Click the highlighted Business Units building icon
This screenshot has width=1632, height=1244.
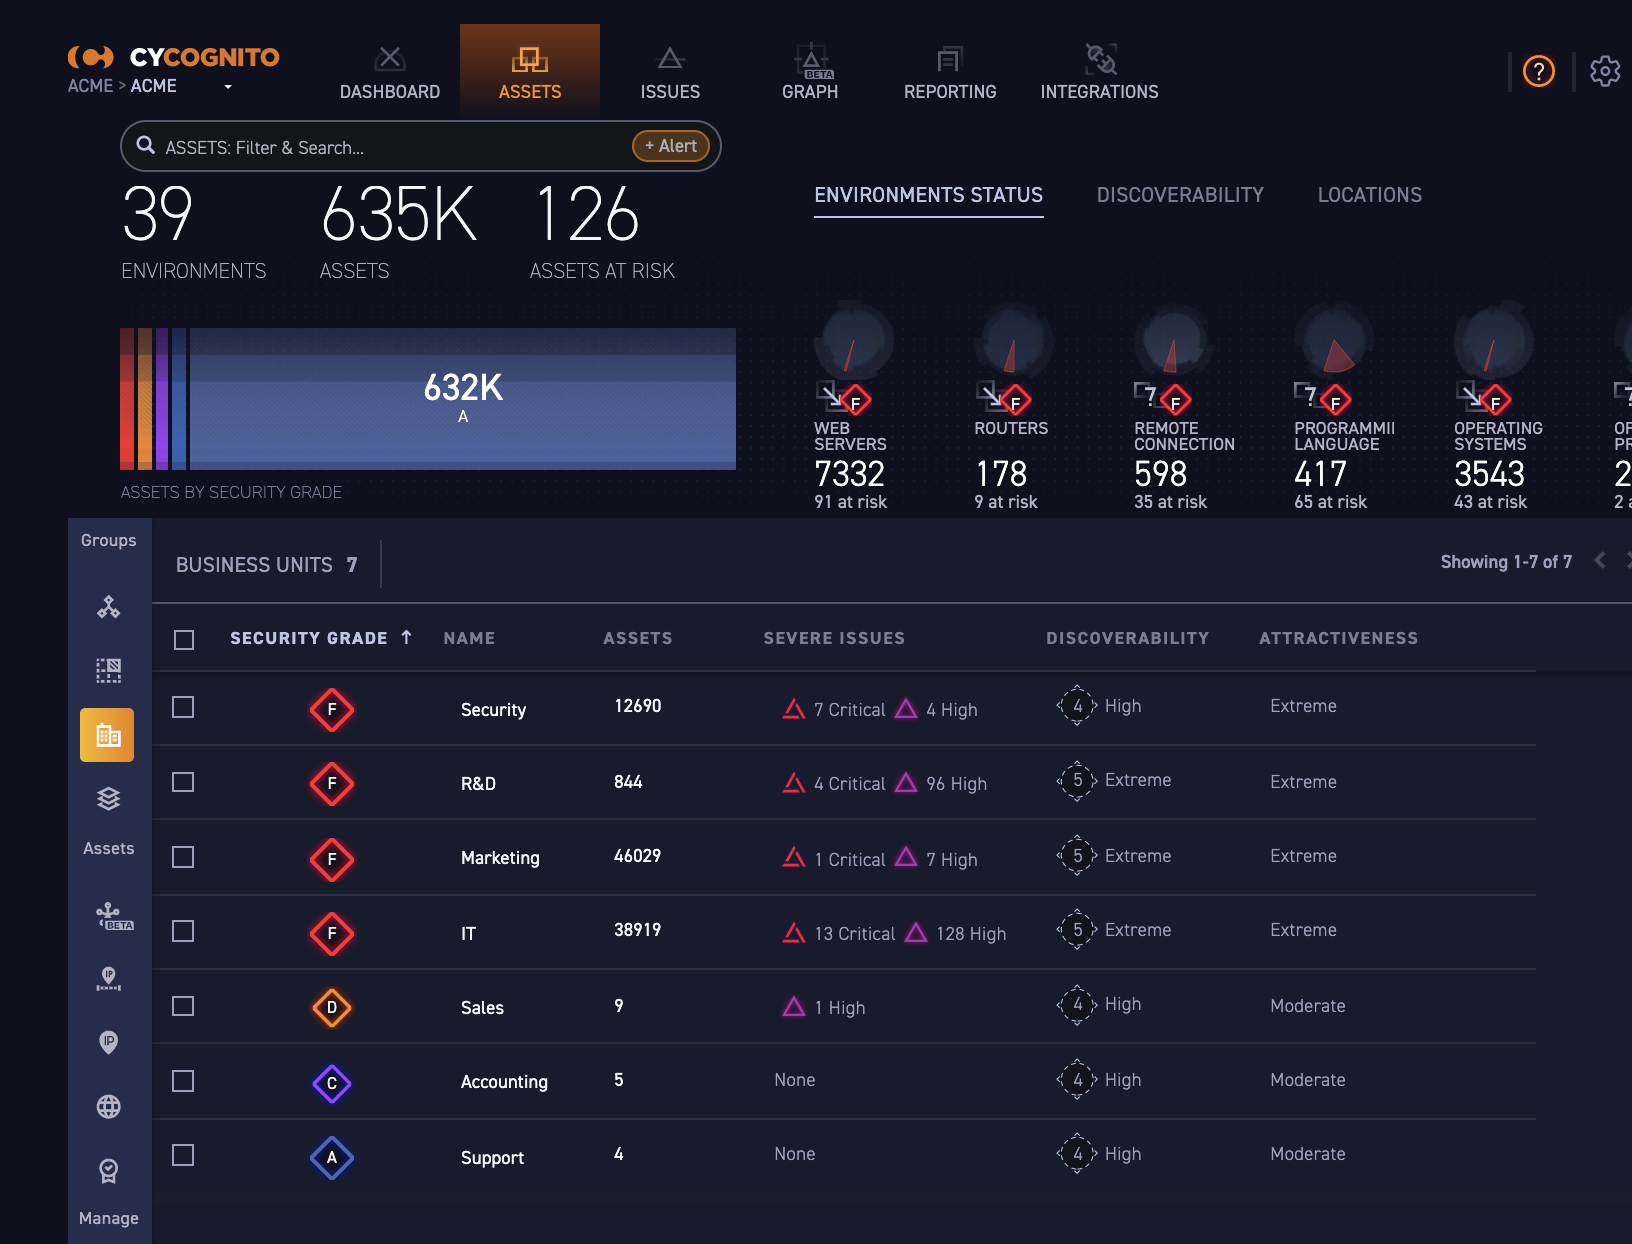107,734
